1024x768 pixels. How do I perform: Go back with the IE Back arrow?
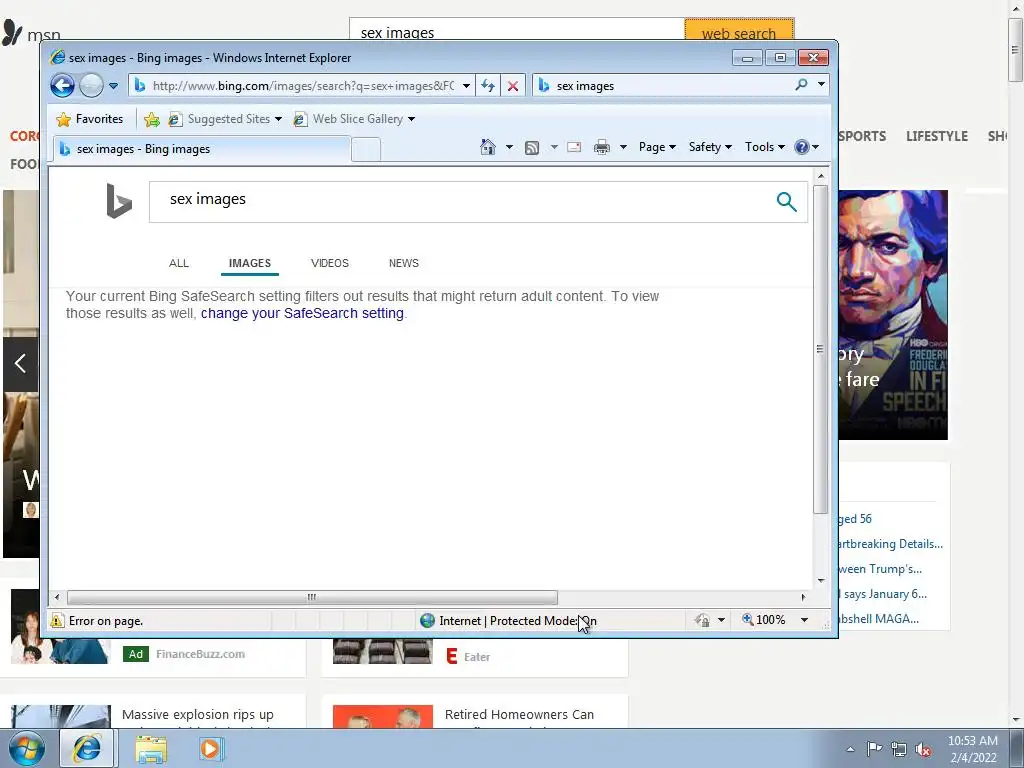[x=63, y=86]
